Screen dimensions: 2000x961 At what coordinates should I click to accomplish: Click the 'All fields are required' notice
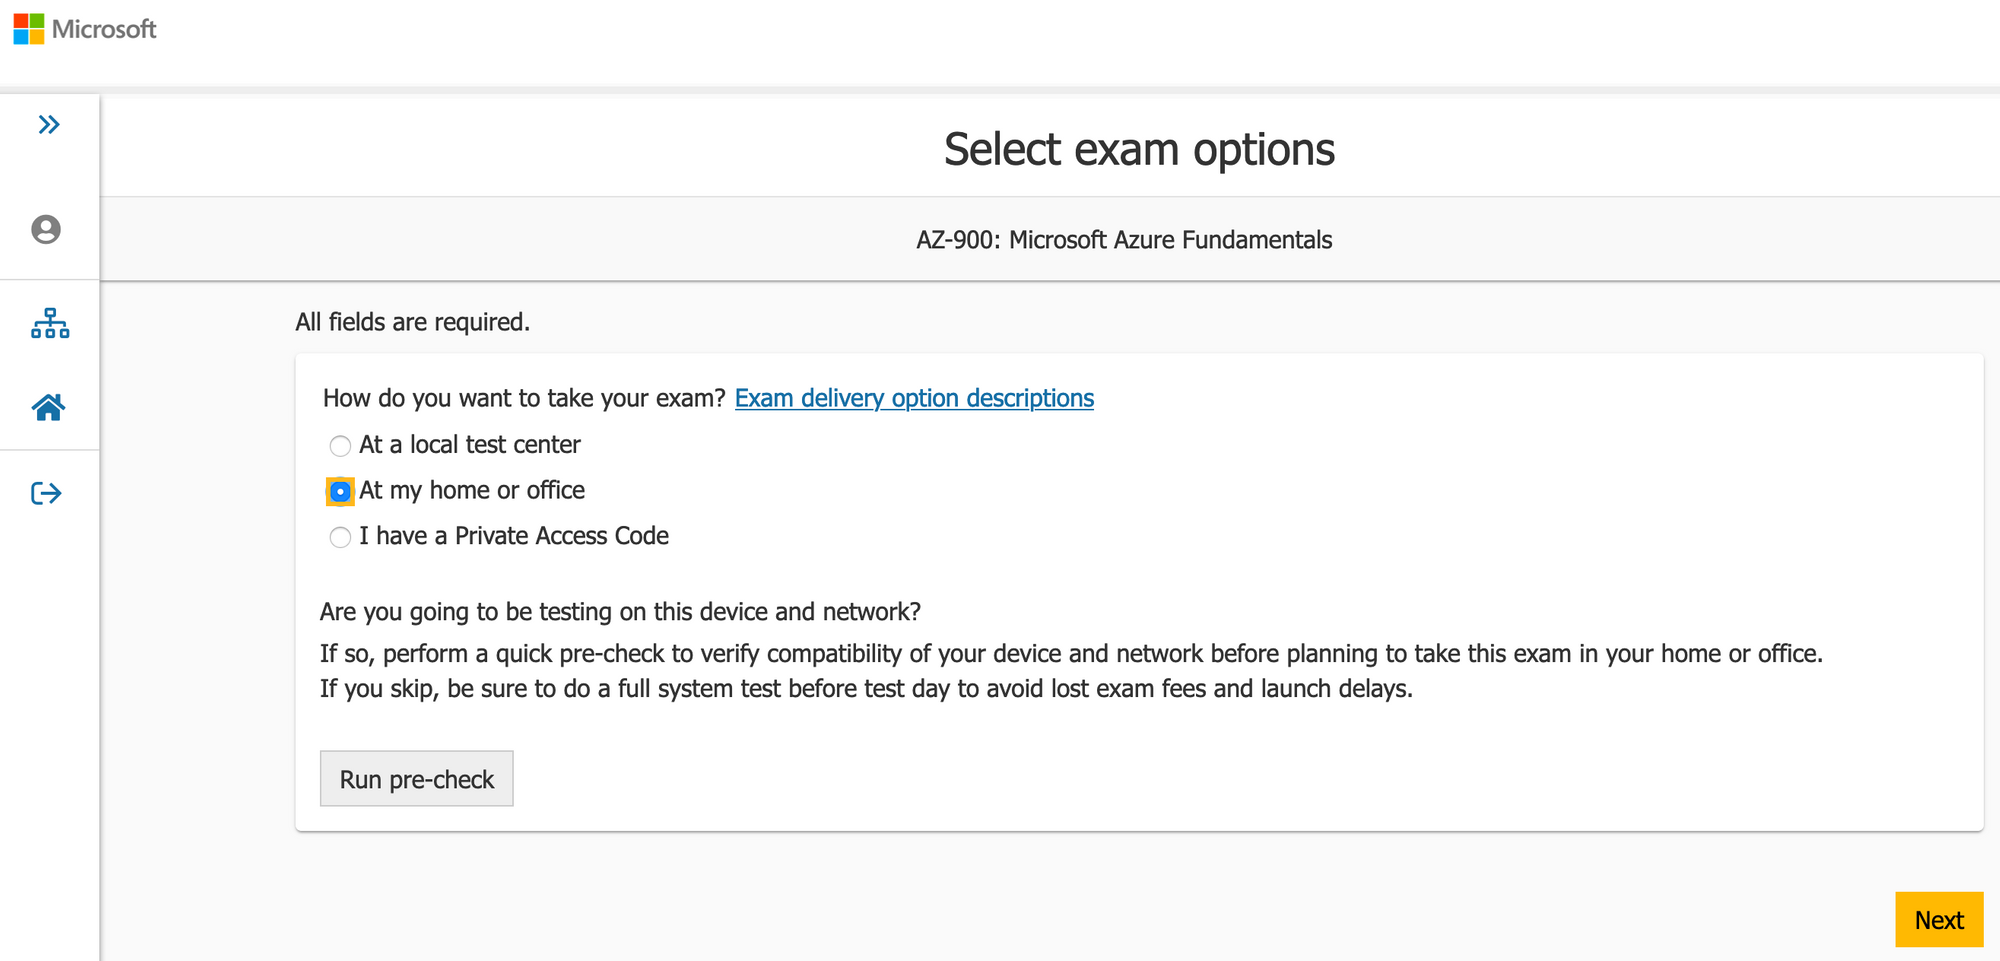pyautogui.click(x=412, y=322)
